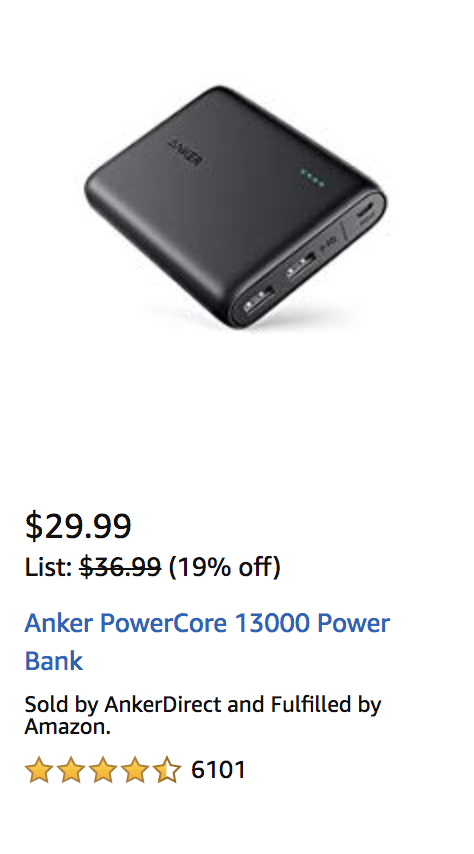Image resolution: width=474 pixels, height=854 pixels.
Task: Click the second gold rating star
Action: click(71, 770)
